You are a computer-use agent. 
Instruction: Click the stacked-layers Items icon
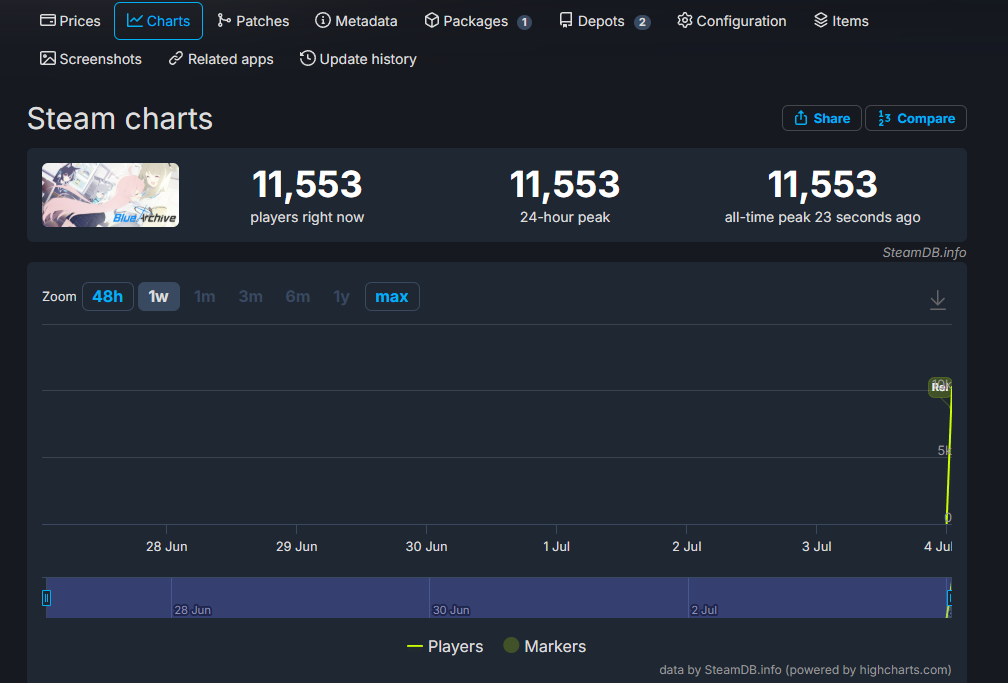[820, 21]
